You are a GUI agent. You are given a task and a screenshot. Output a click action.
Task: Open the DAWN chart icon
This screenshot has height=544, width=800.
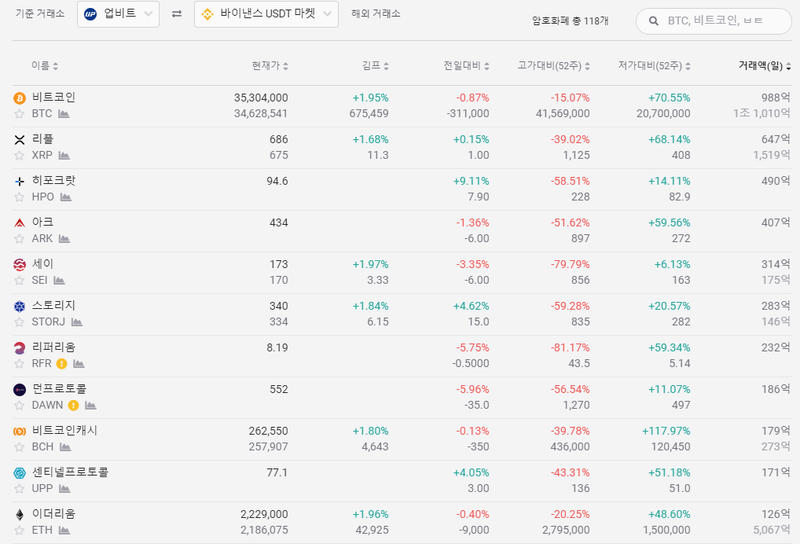point(90,406)
